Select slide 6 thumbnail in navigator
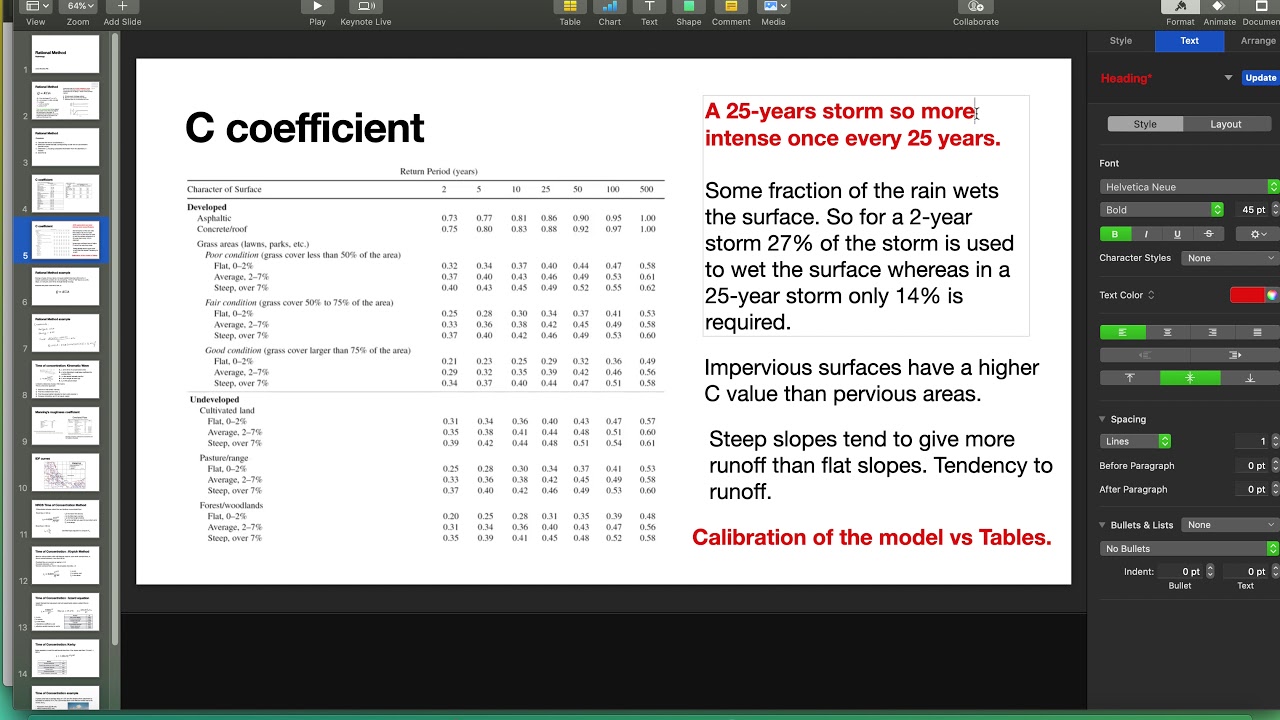This screenshot has width=1280, height=720. click(66, 286)
